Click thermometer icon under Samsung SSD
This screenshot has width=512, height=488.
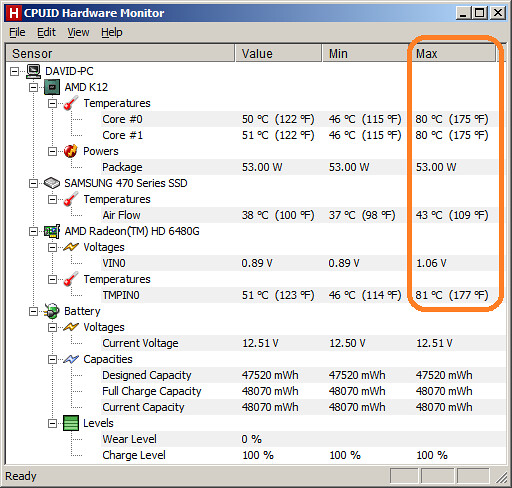tap(70, 199)
